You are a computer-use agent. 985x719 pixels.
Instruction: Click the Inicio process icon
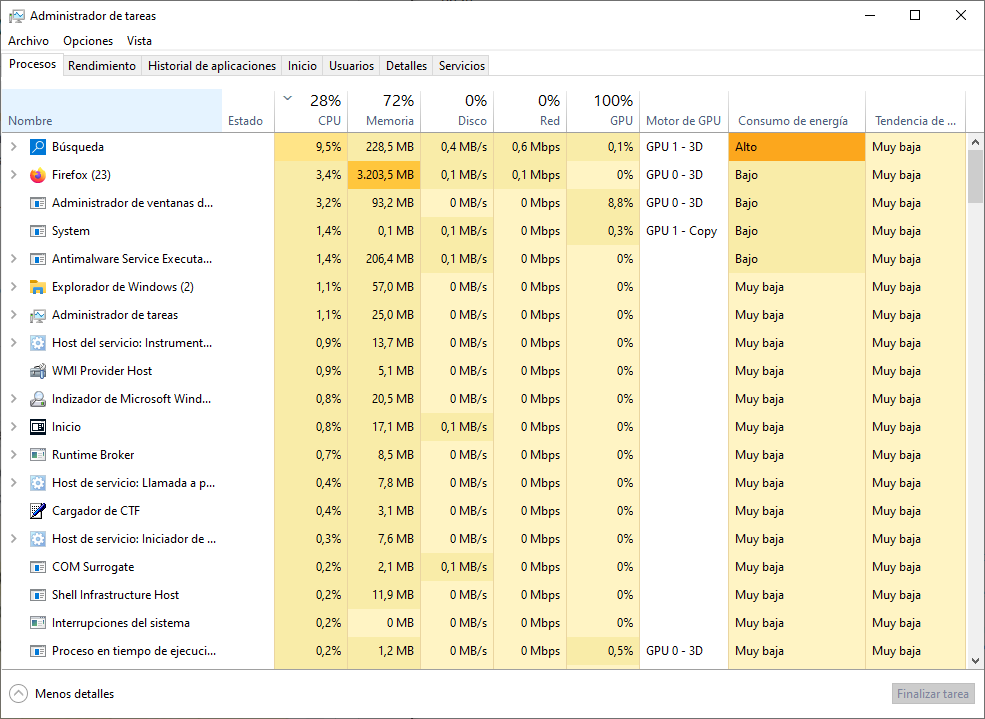38,427
